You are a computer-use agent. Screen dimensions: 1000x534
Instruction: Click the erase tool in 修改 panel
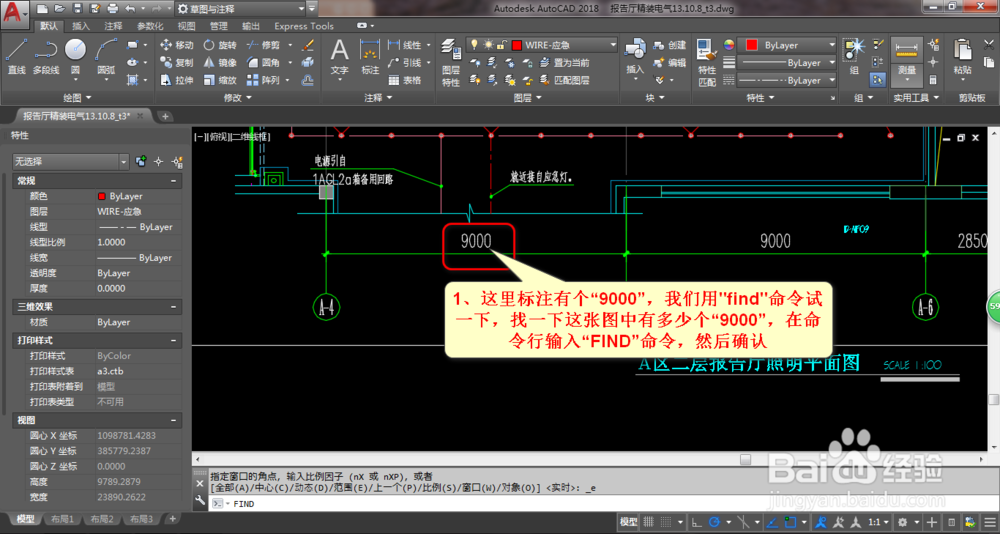307,45
